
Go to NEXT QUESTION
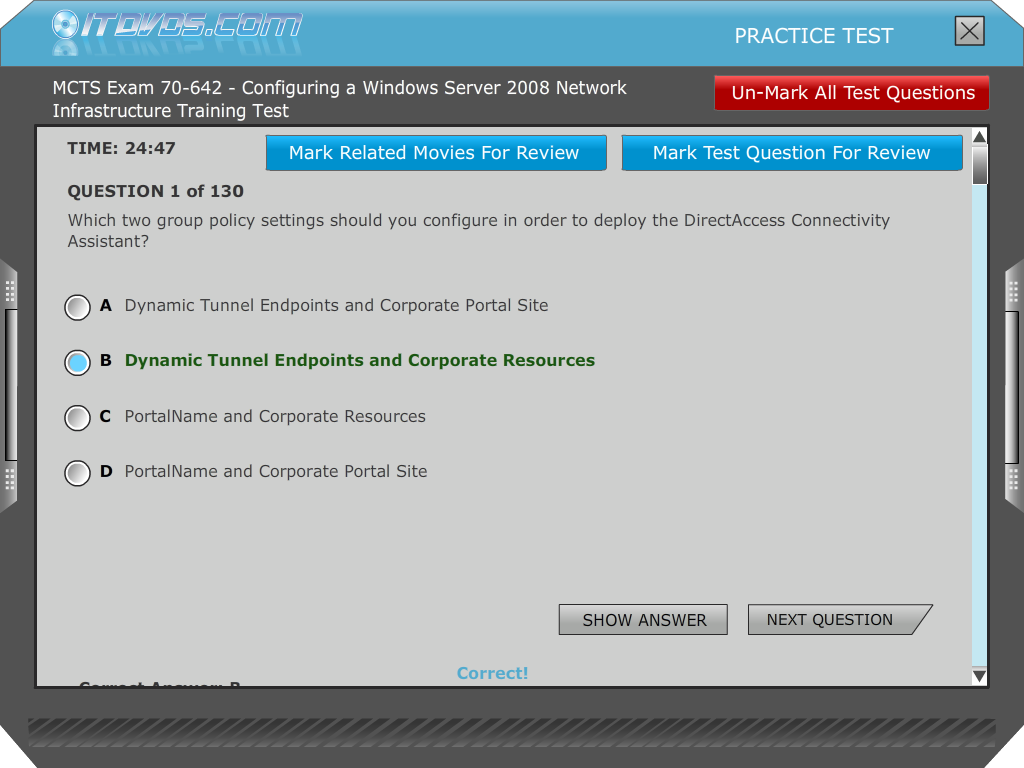(x=838, y=620)
